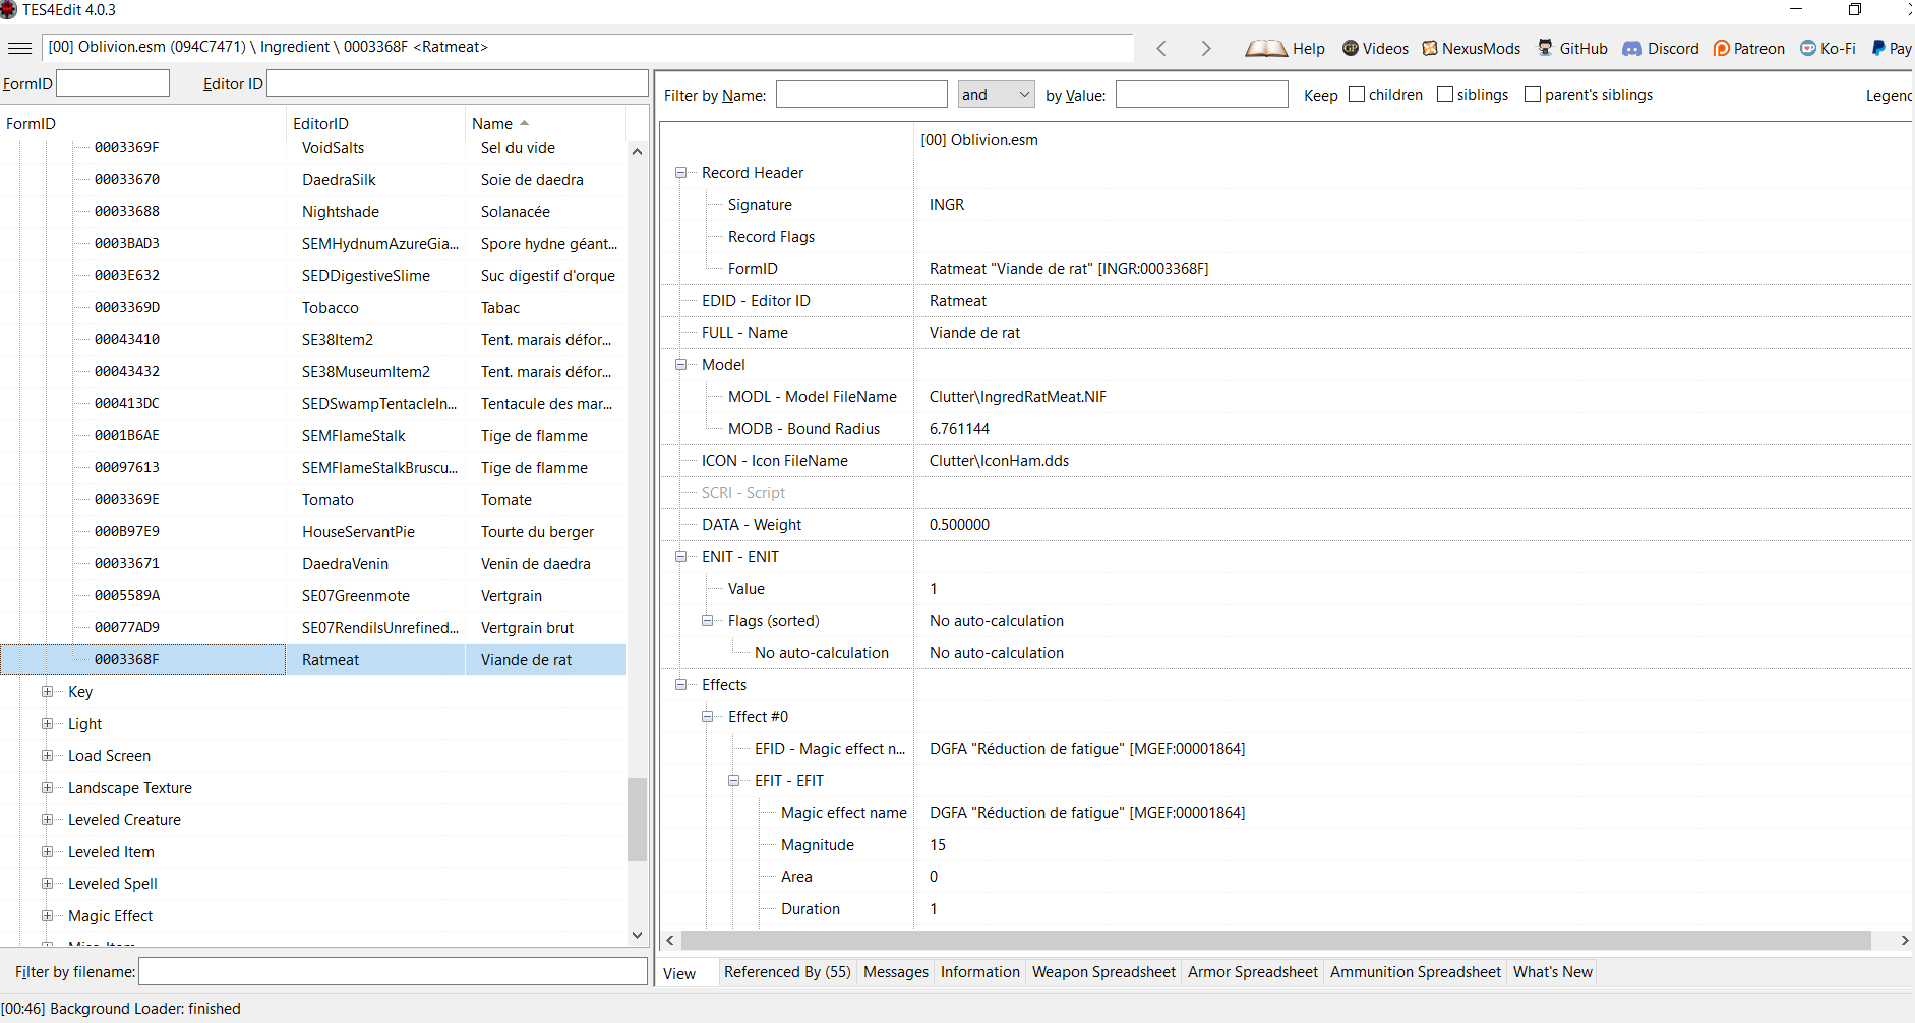Screen dimensions: 1915x1023
Task: Open the Discord icon link
Action: 1660,48
